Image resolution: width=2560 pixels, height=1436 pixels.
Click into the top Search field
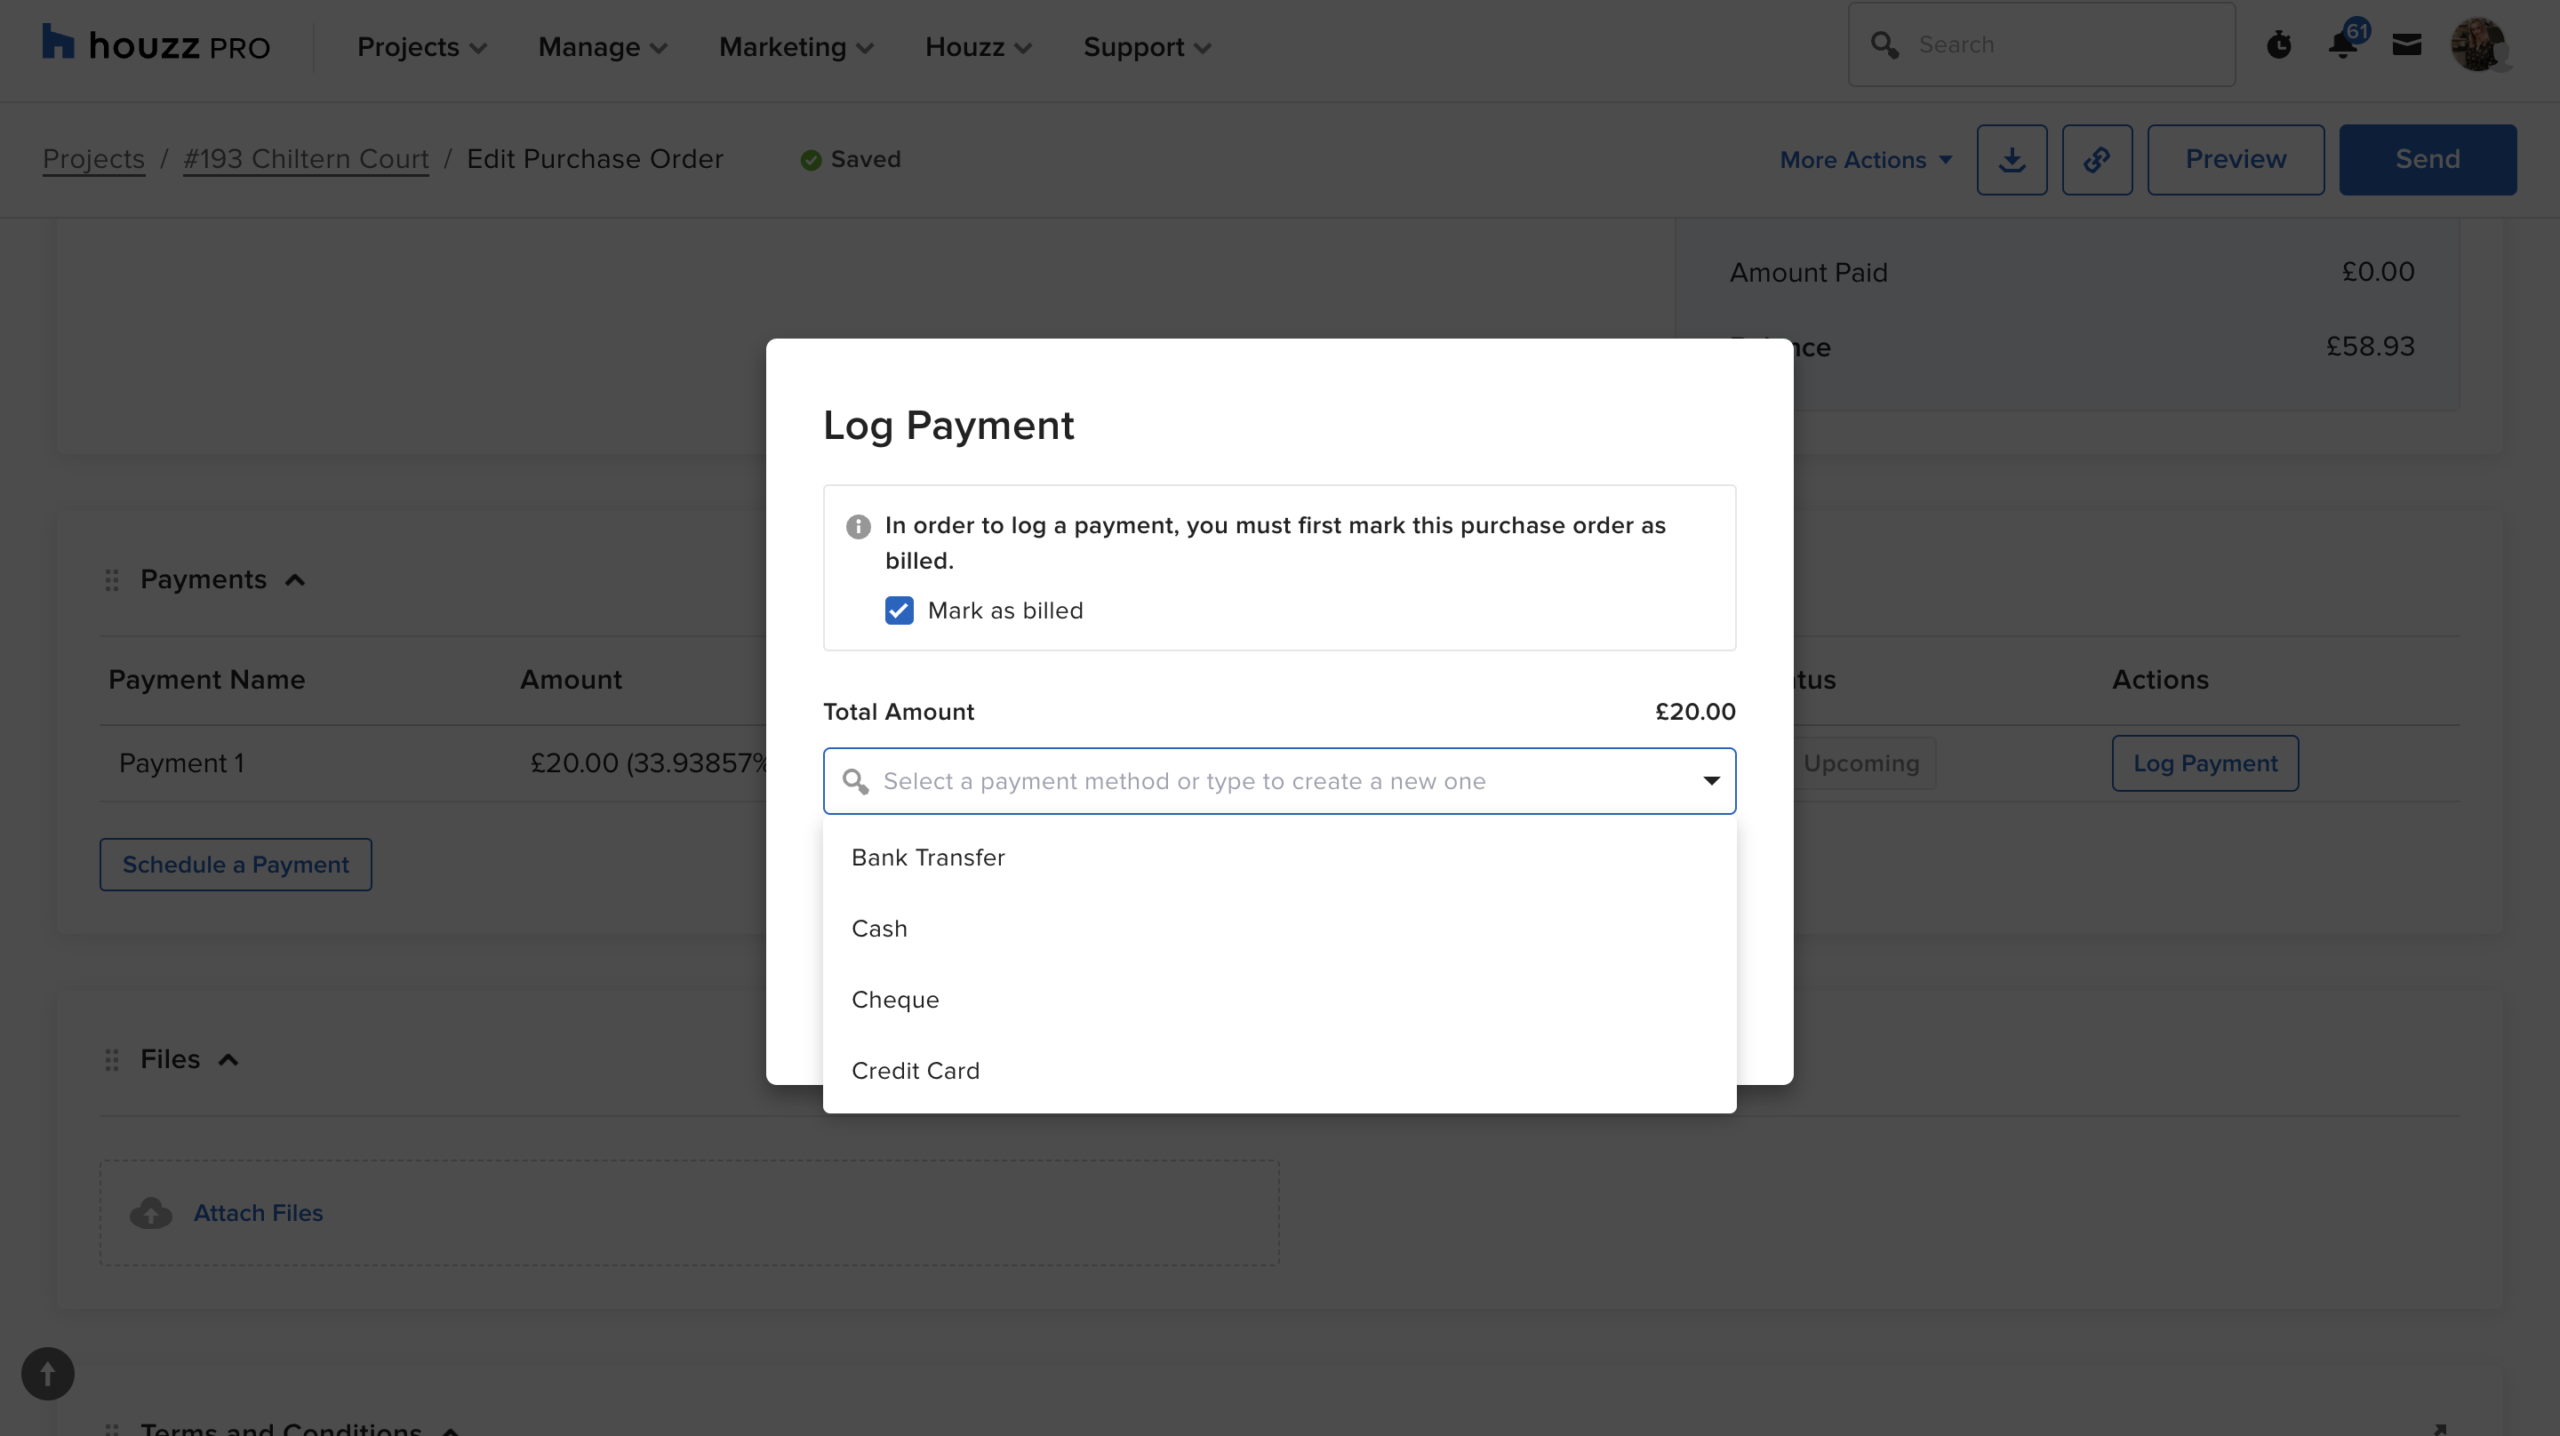[2060, 45]
